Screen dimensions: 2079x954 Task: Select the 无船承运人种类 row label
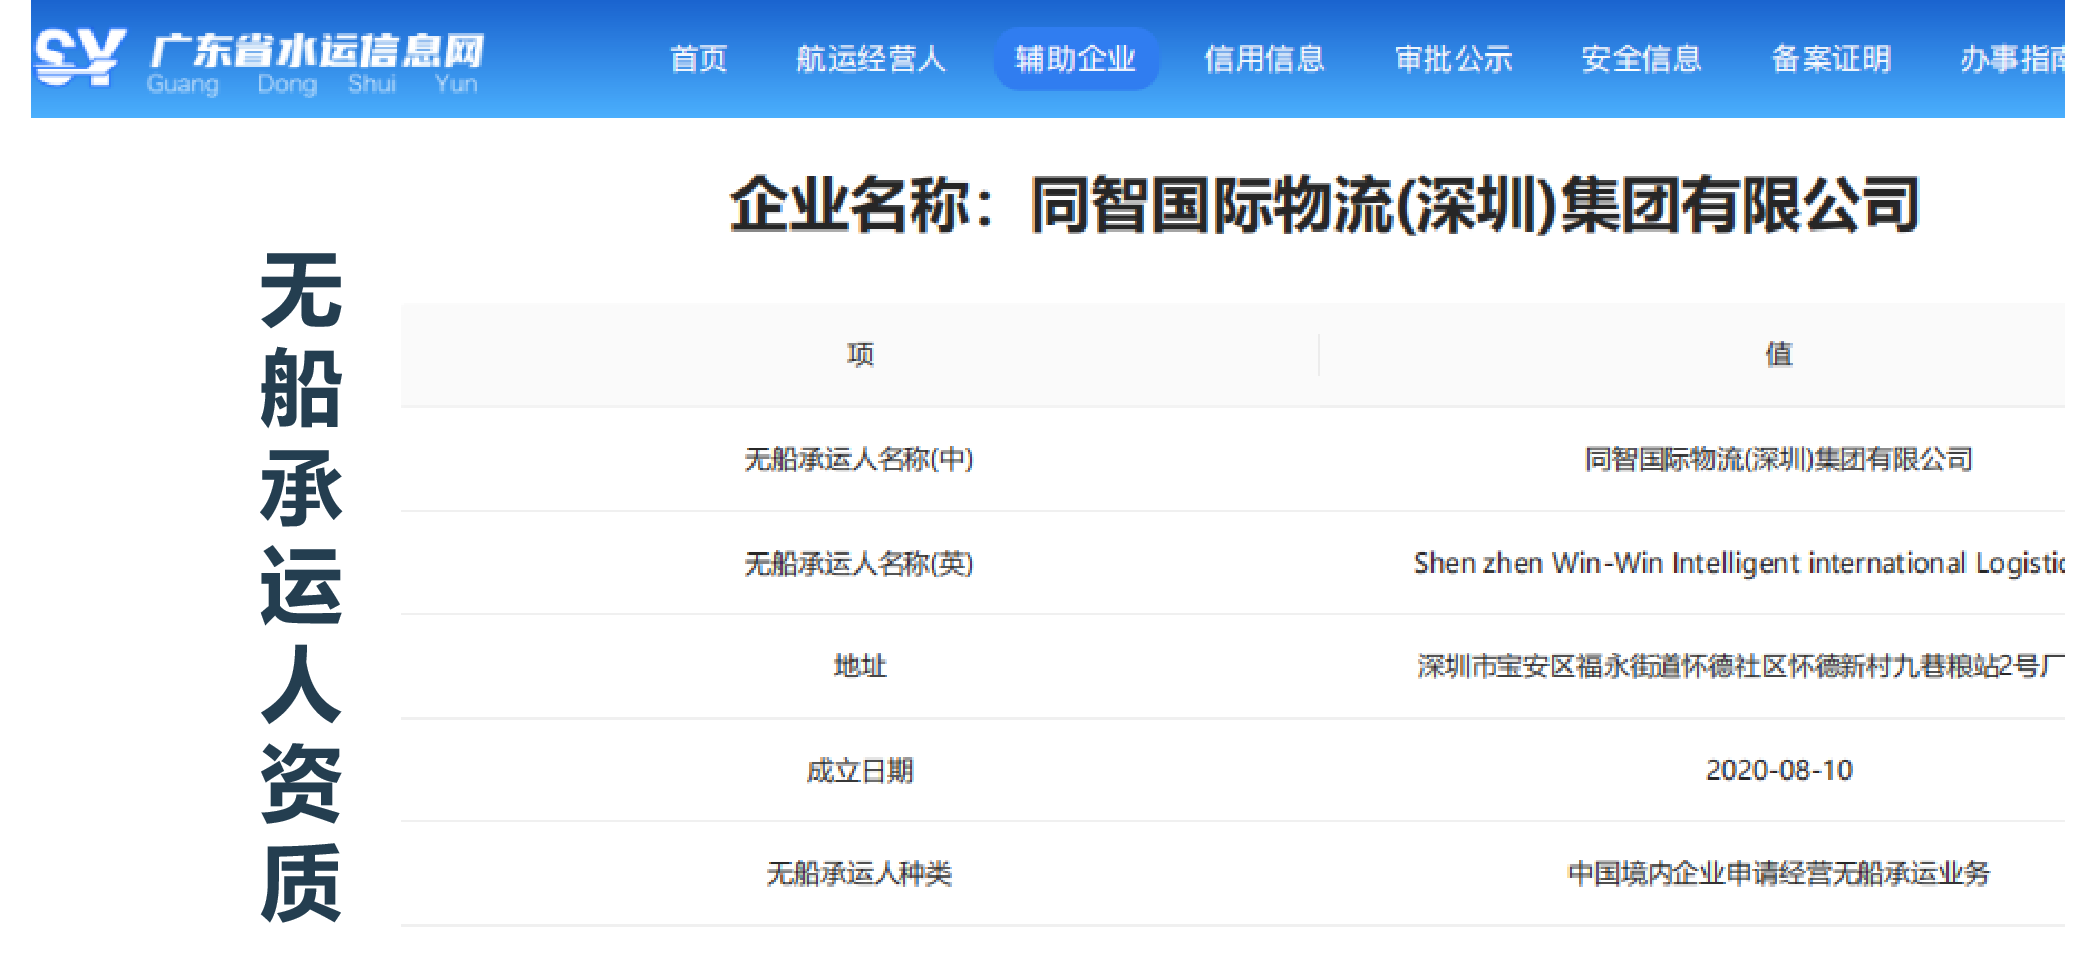click(859, 873)
